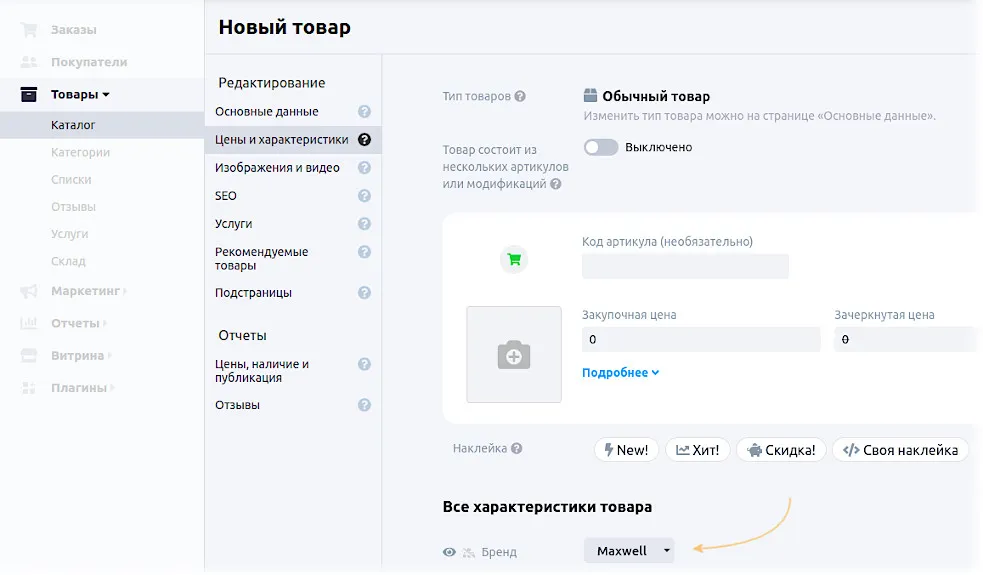The image size is (983, 575).
Task: Click Своя наклейка custom sticker button
Action: (900, 450)
